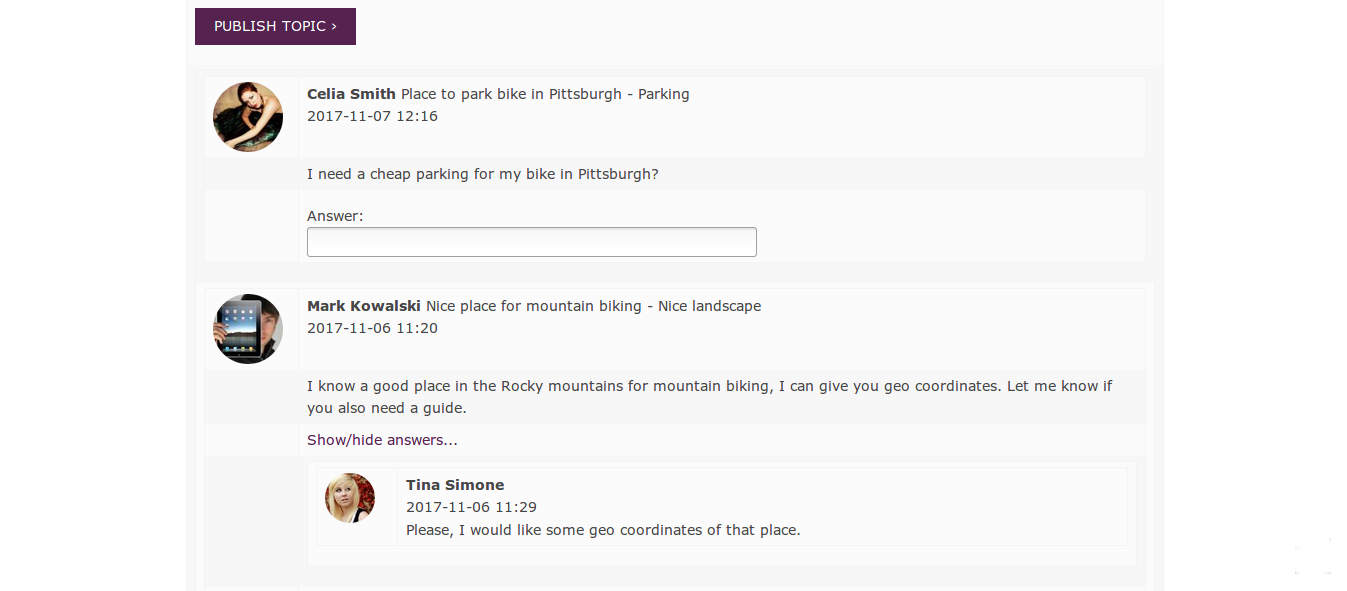Image resolution: width=1347 pixels, height=591 pixels.
Task: Click the PUBLISH TOPIC button
Action: [275, 26]
